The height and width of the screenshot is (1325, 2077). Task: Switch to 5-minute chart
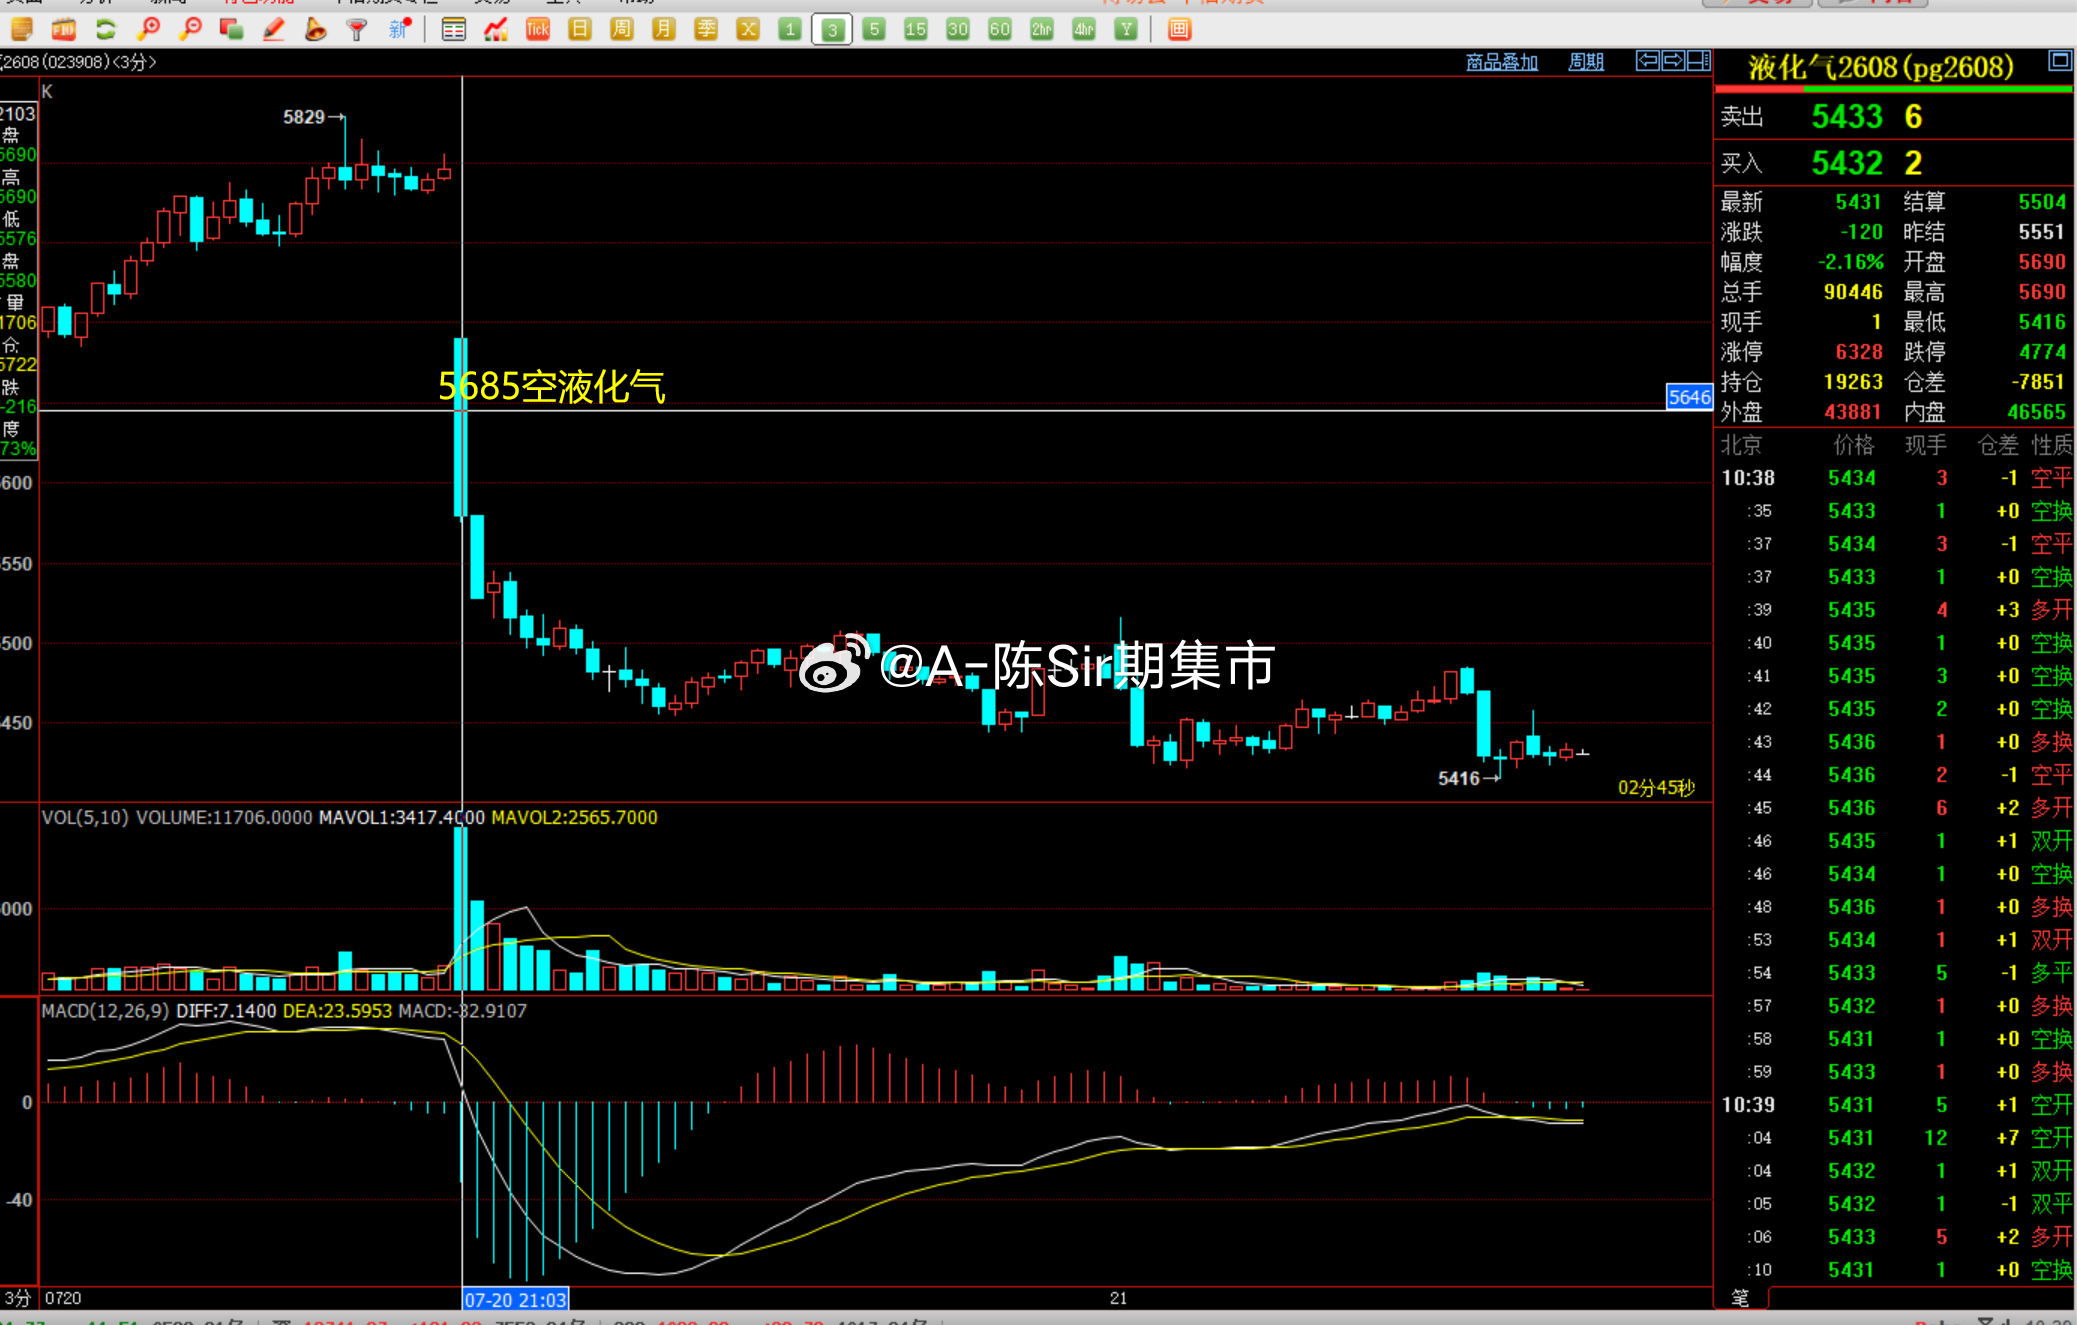click(874, 29)
